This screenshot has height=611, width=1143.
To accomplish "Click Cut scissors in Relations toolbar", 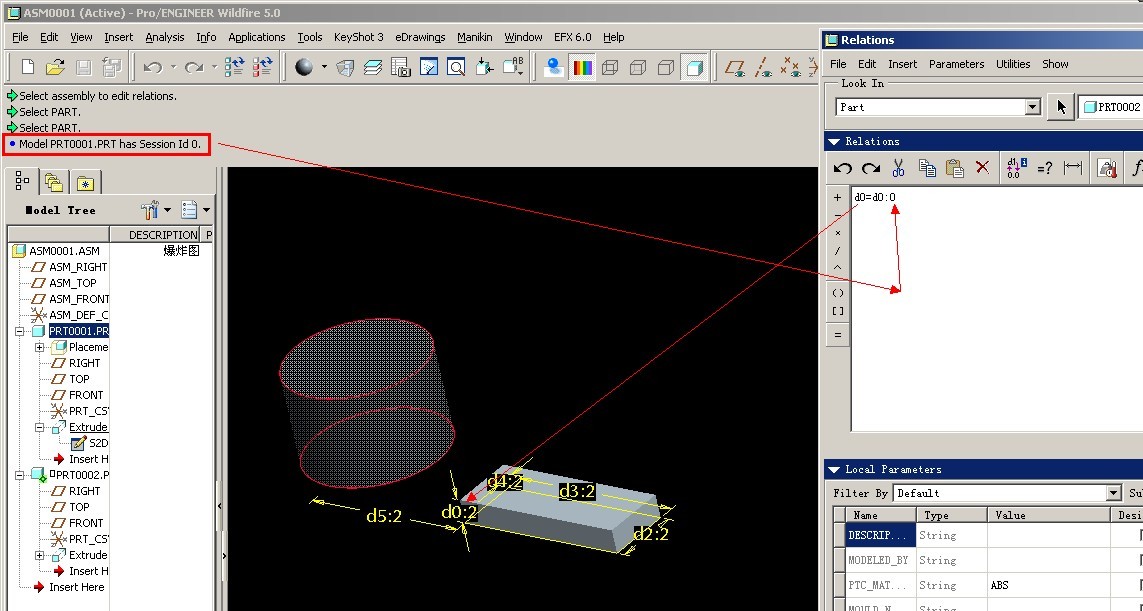I will (898, 168).
